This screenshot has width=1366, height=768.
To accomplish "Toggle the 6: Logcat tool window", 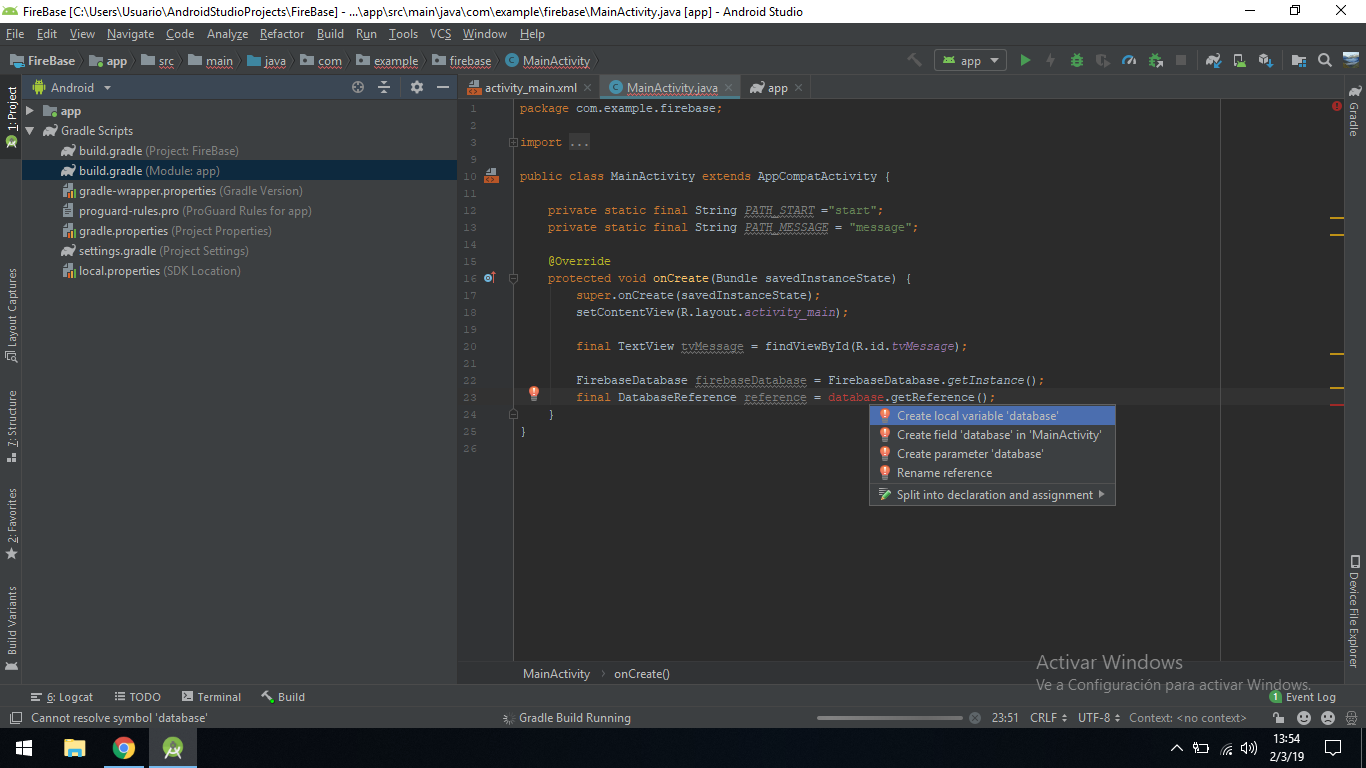I will point(62,697).
